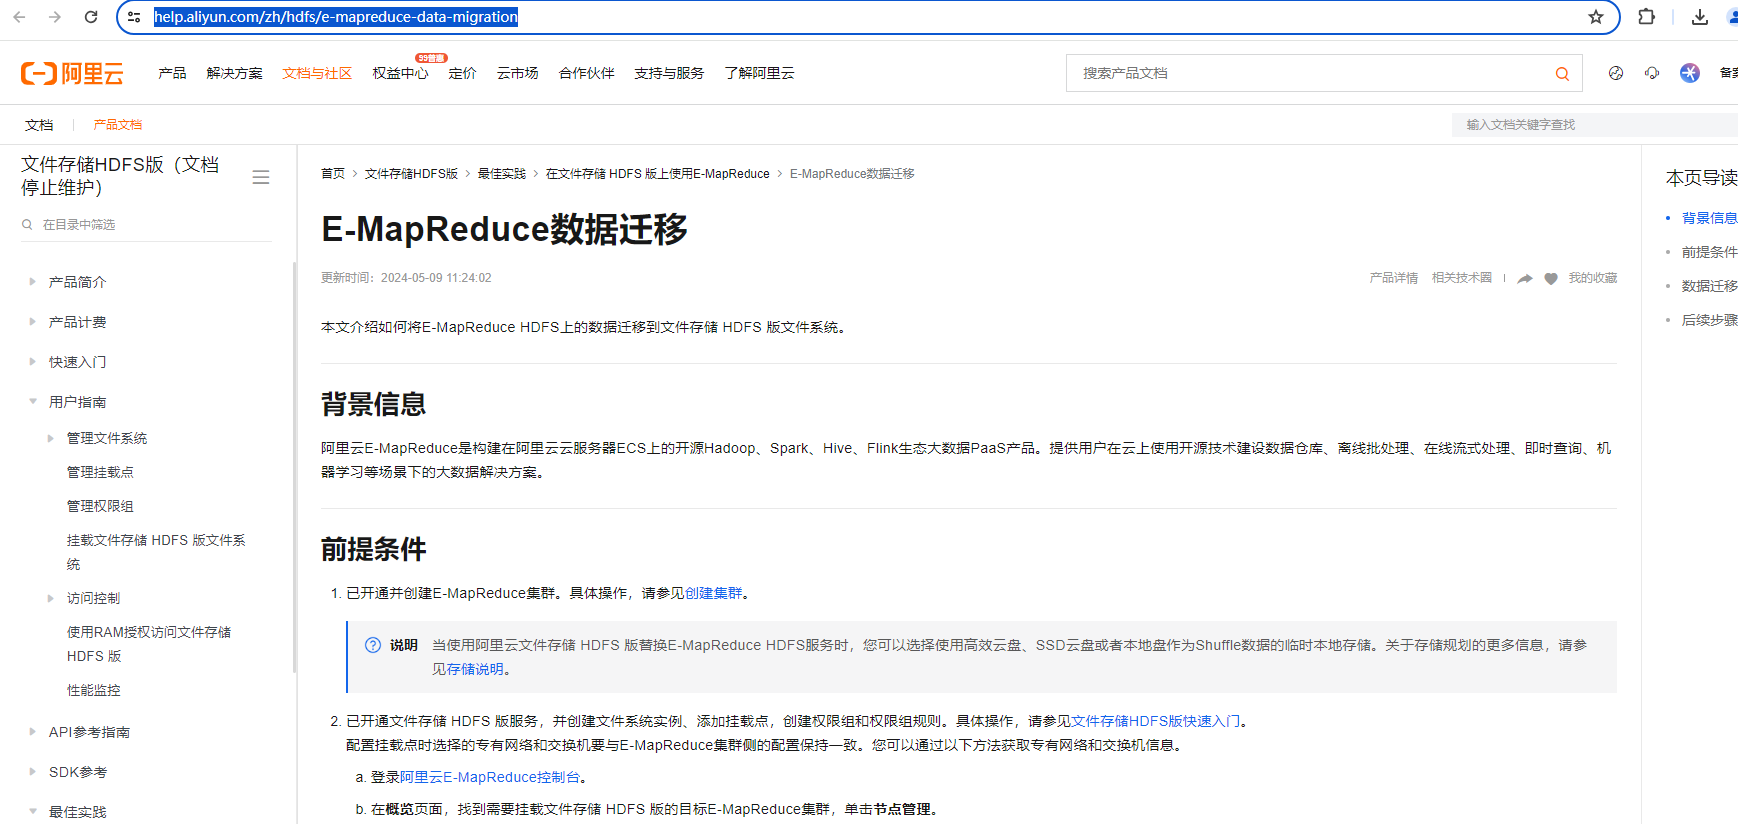Switch to 文档 tab
Viewport: 1738px width, 824px height.
39,125
